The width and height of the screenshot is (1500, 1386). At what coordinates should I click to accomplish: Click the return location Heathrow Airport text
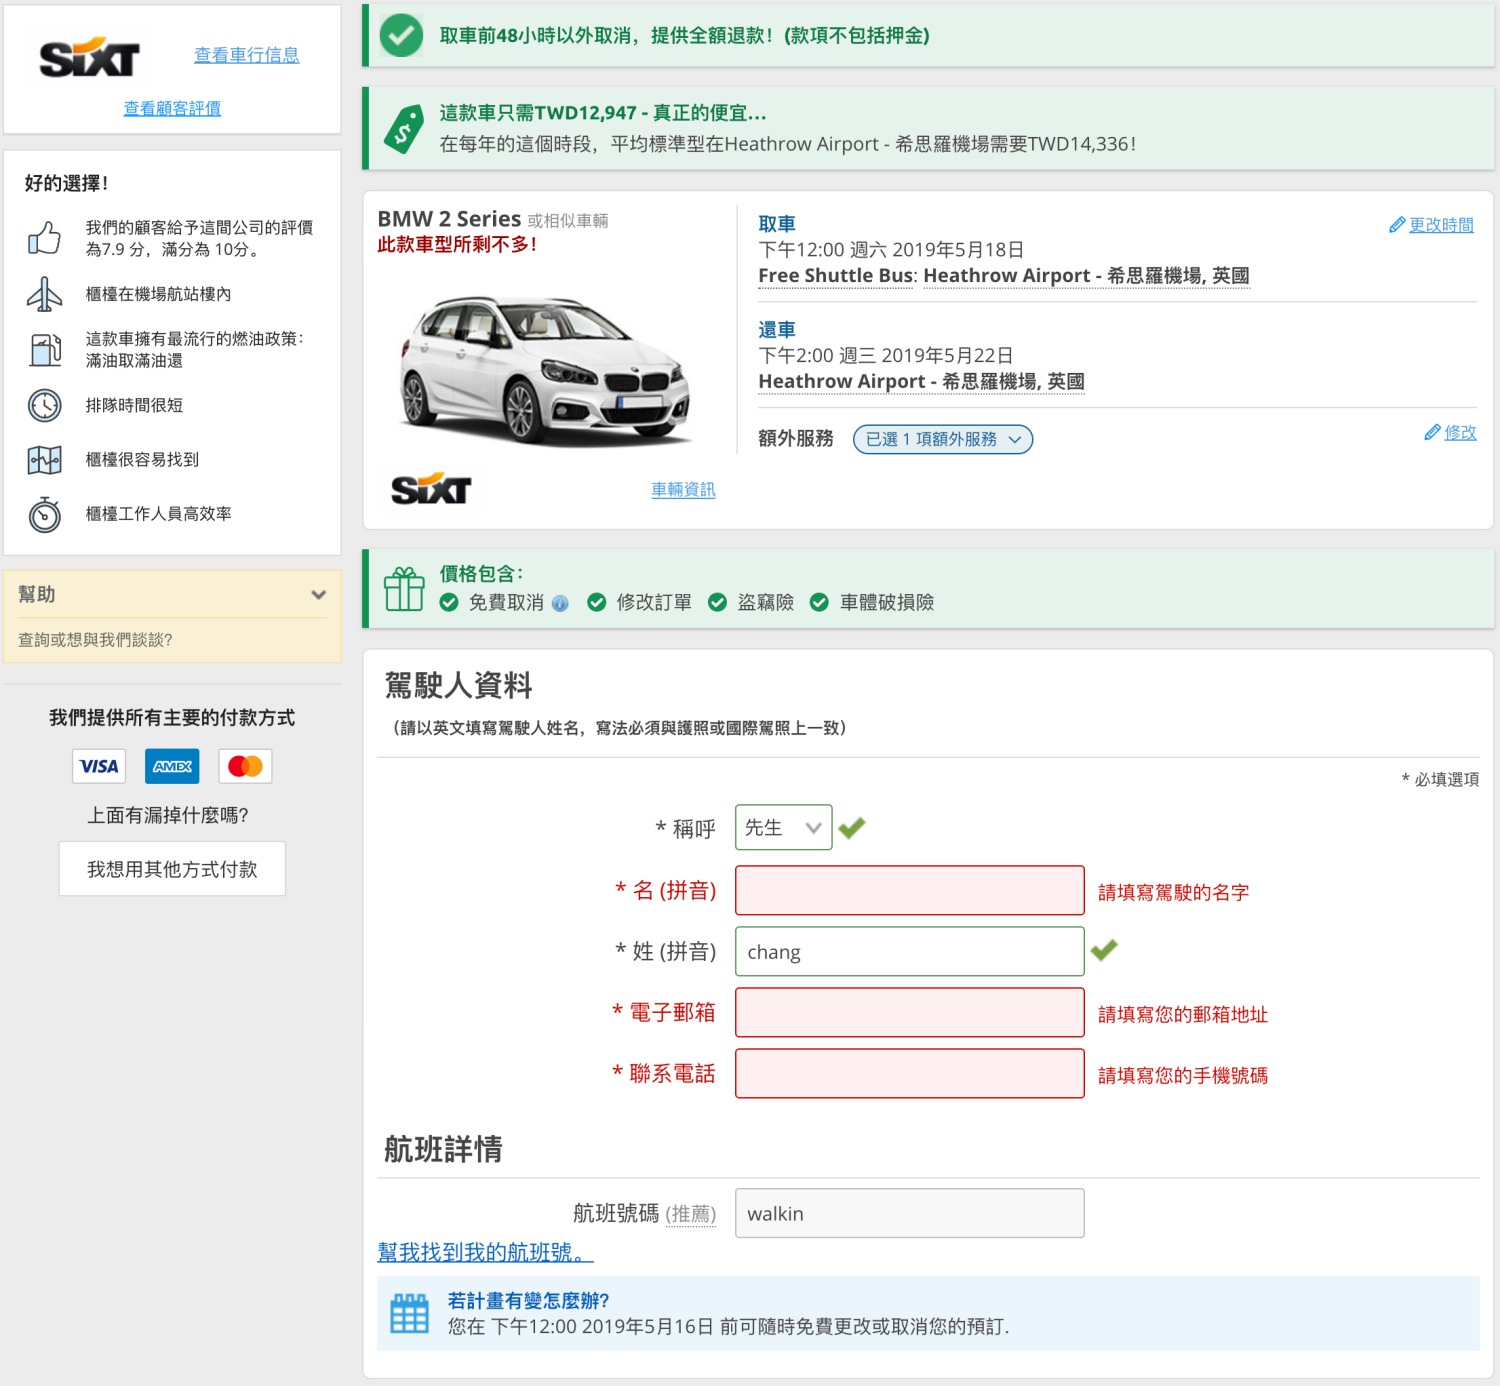click(921, 382)
